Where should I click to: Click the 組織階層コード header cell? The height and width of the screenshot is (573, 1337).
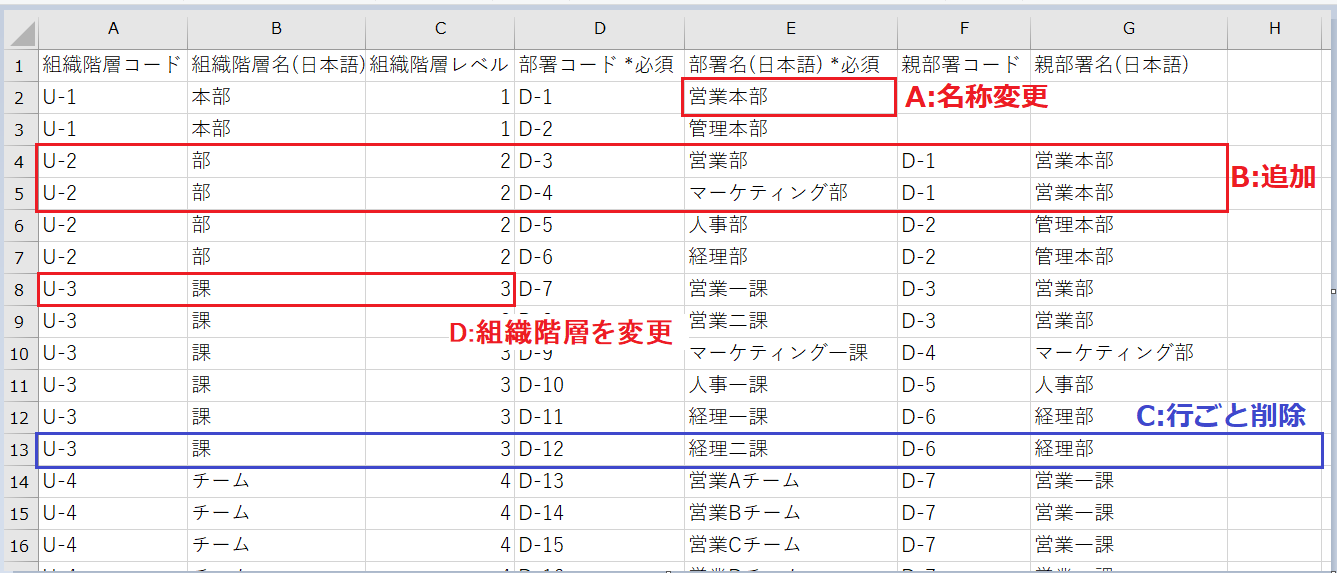(x=112, y=65)
